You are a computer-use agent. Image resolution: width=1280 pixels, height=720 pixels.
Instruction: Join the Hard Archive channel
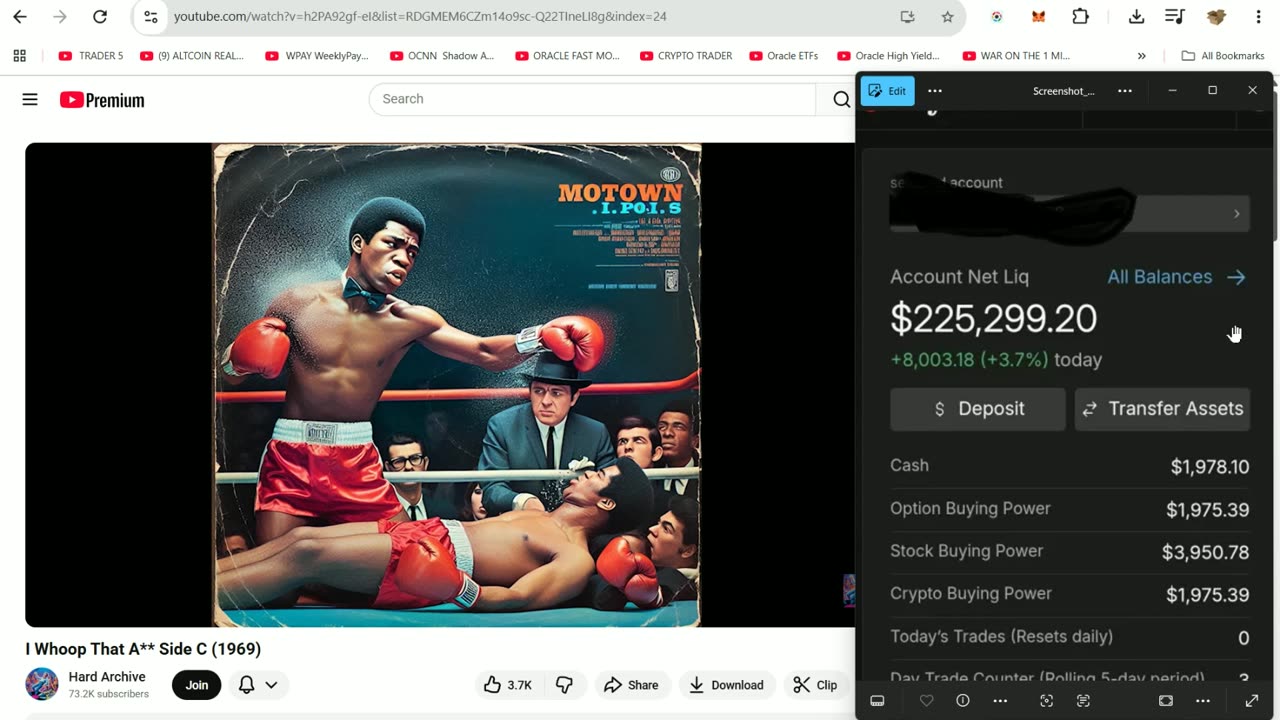coord(197,685)
